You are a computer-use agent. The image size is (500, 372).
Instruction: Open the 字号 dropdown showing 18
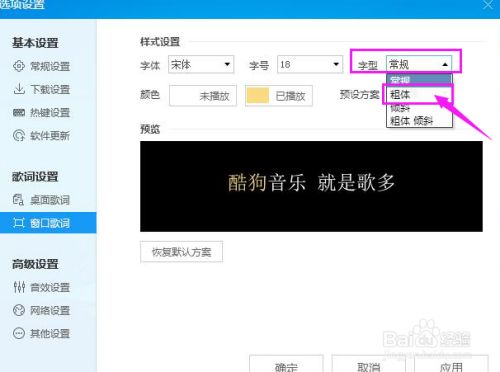(310, 64)
